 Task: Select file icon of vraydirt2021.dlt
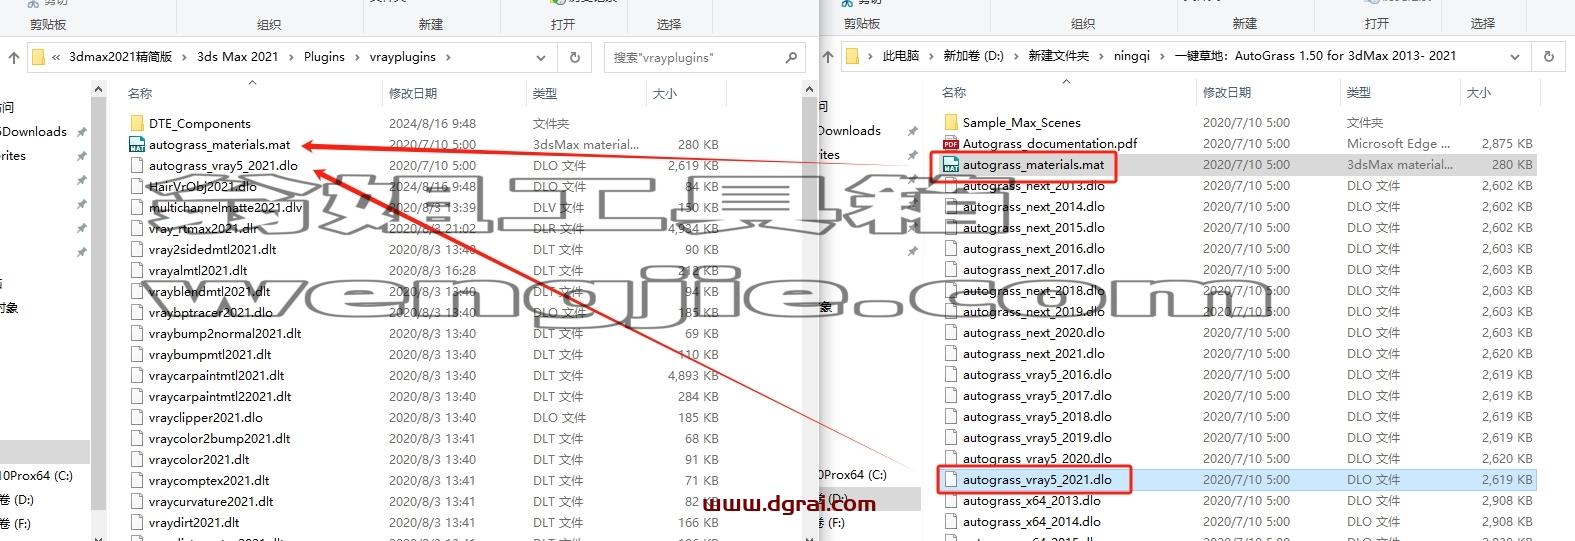pyautogui.click(x=138, y=522)
